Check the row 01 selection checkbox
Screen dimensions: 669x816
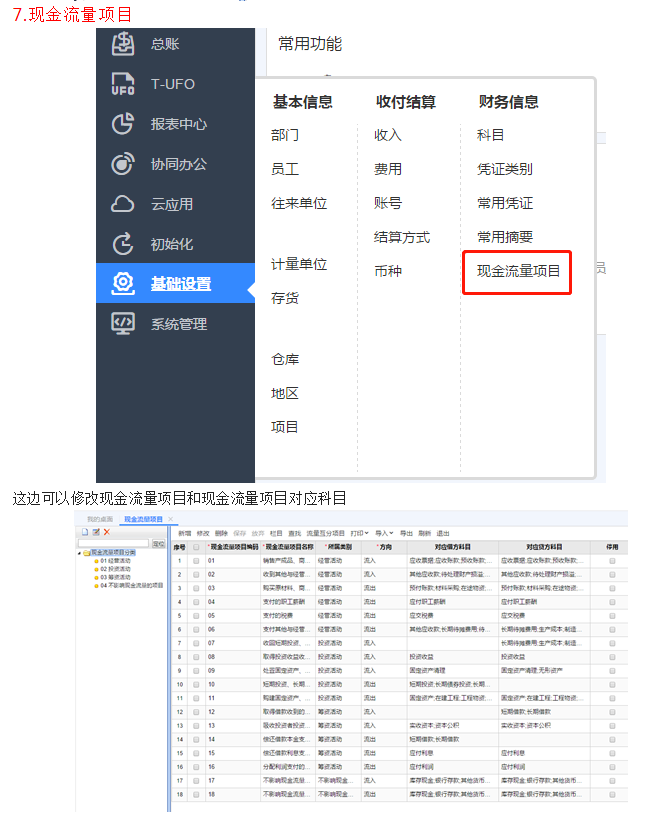click(x=196, y=561)
